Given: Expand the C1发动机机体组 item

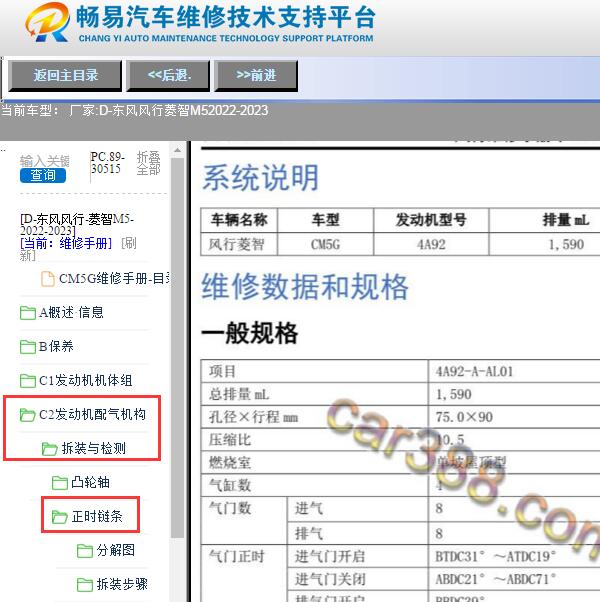Looking at the screenshot, I should pyautogui.click(x=86, y=380).
